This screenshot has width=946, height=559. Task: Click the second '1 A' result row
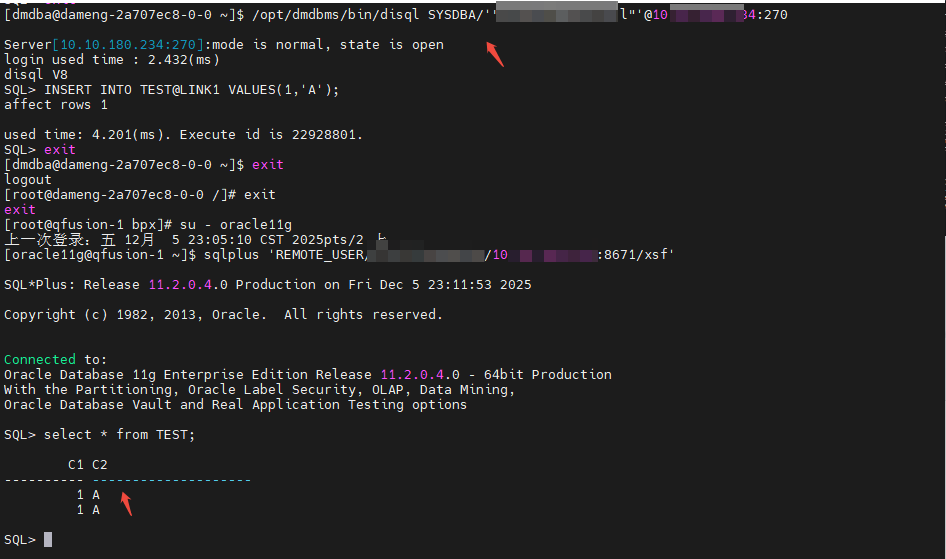click(x=88, y=510)
